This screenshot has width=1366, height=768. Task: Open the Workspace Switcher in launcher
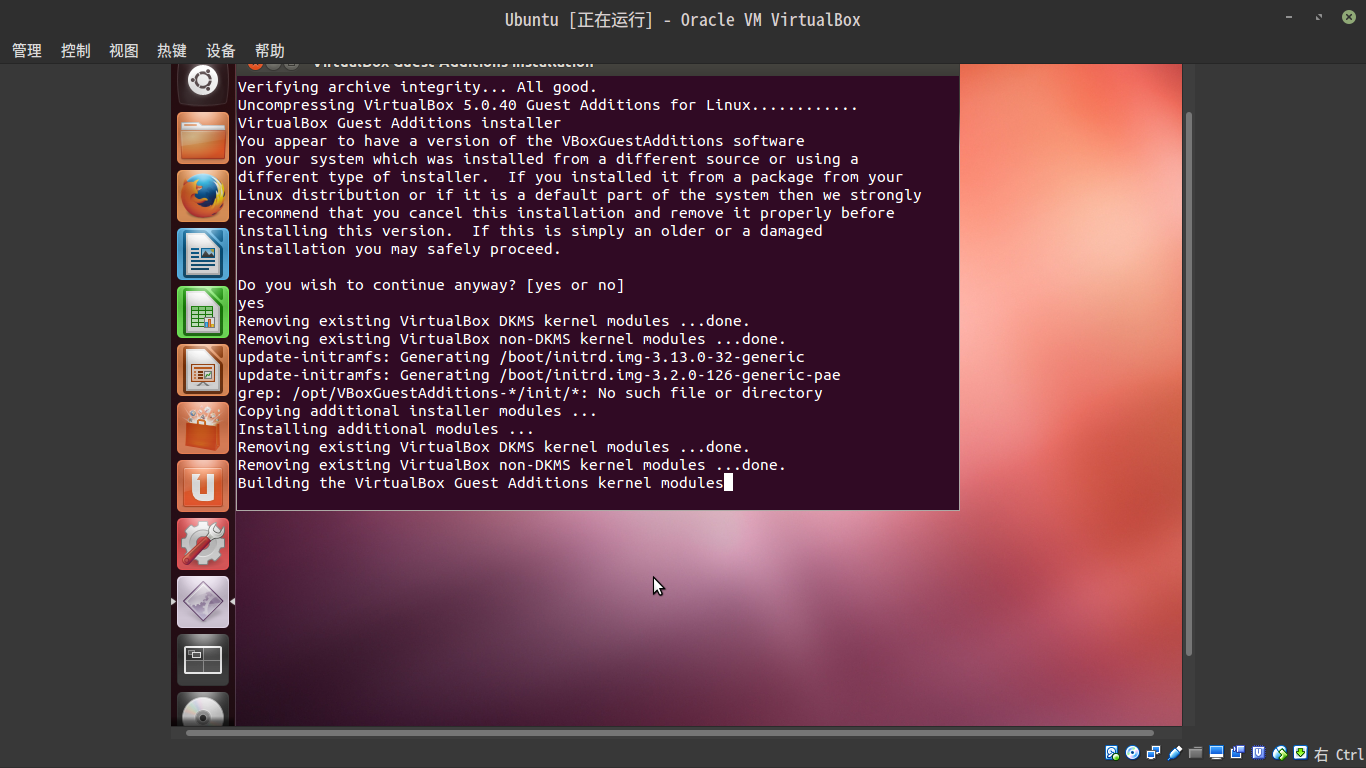[203, 660]
